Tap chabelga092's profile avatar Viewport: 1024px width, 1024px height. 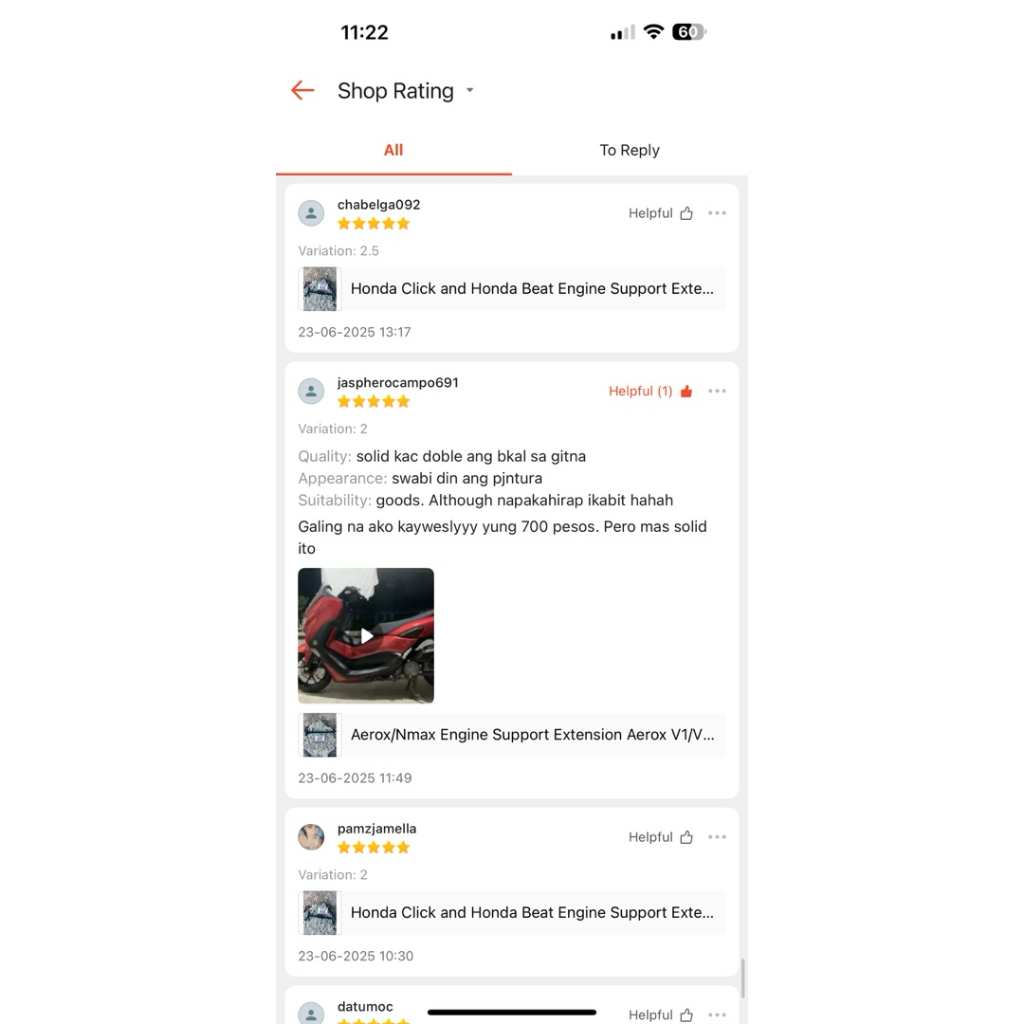[311, 213]
